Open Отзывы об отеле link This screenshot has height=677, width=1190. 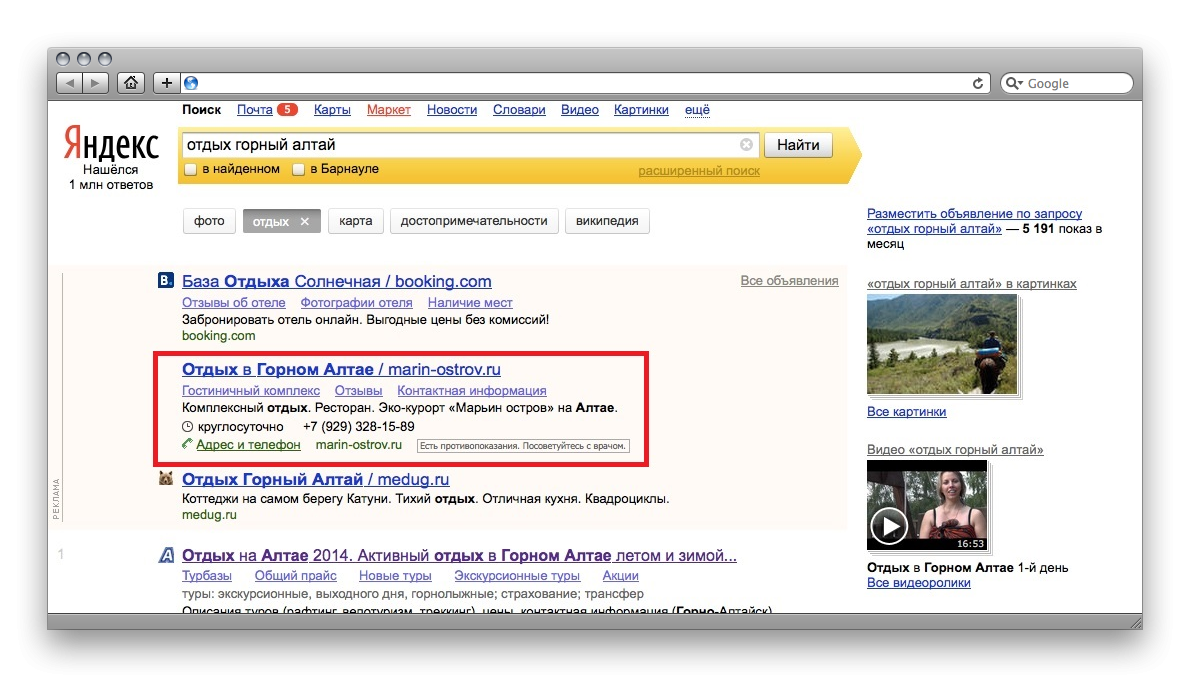point(234,302)
